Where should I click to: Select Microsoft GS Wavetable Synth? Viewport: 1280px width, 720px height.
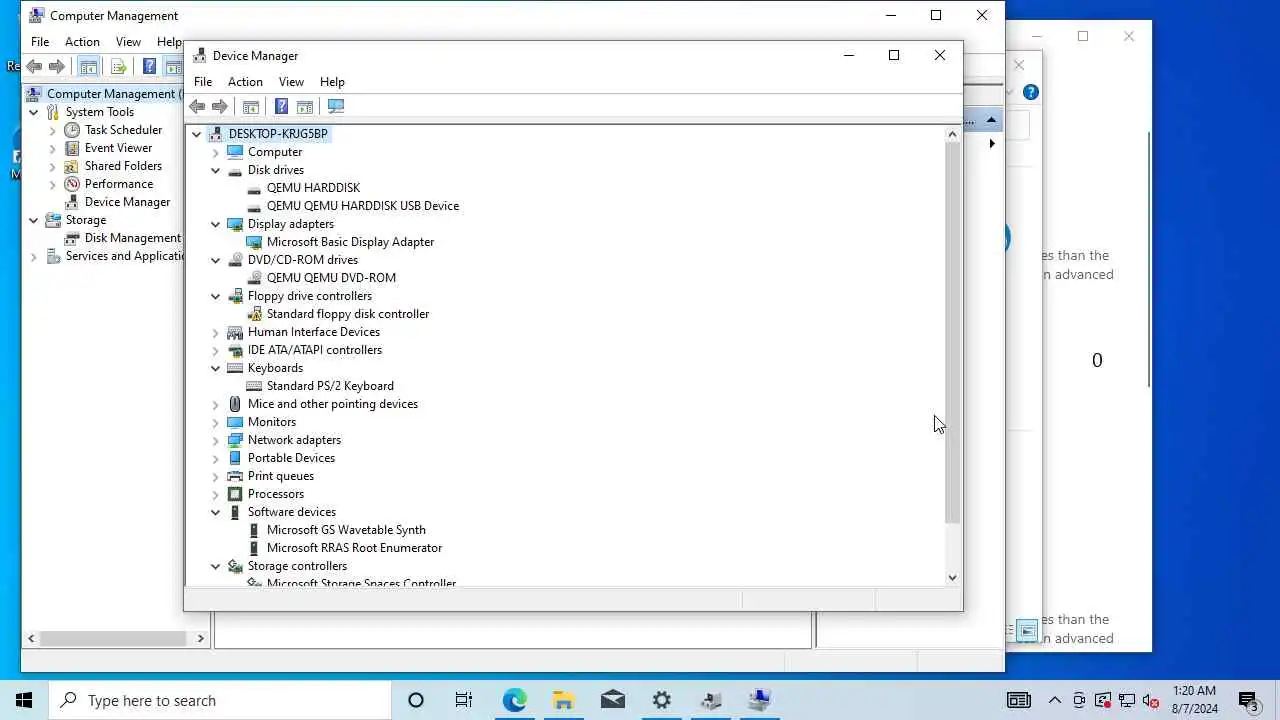[x=346, y=530]
